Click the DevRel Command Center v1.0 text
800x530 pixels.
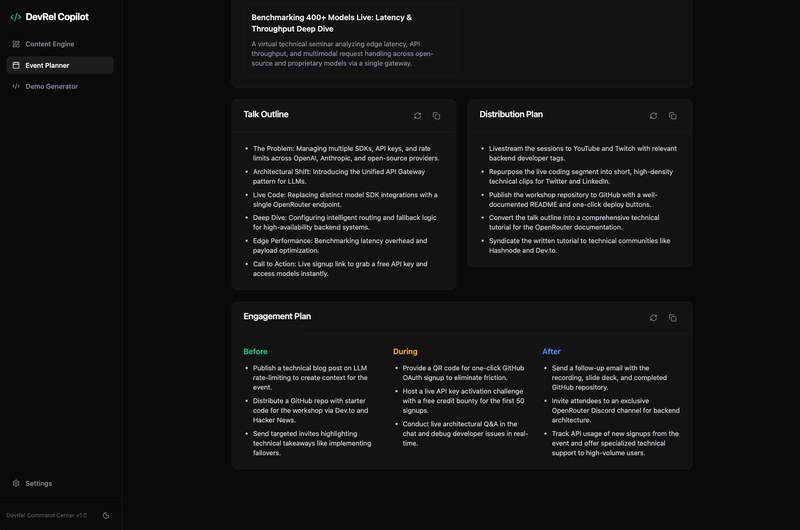[x=47, y=515]
